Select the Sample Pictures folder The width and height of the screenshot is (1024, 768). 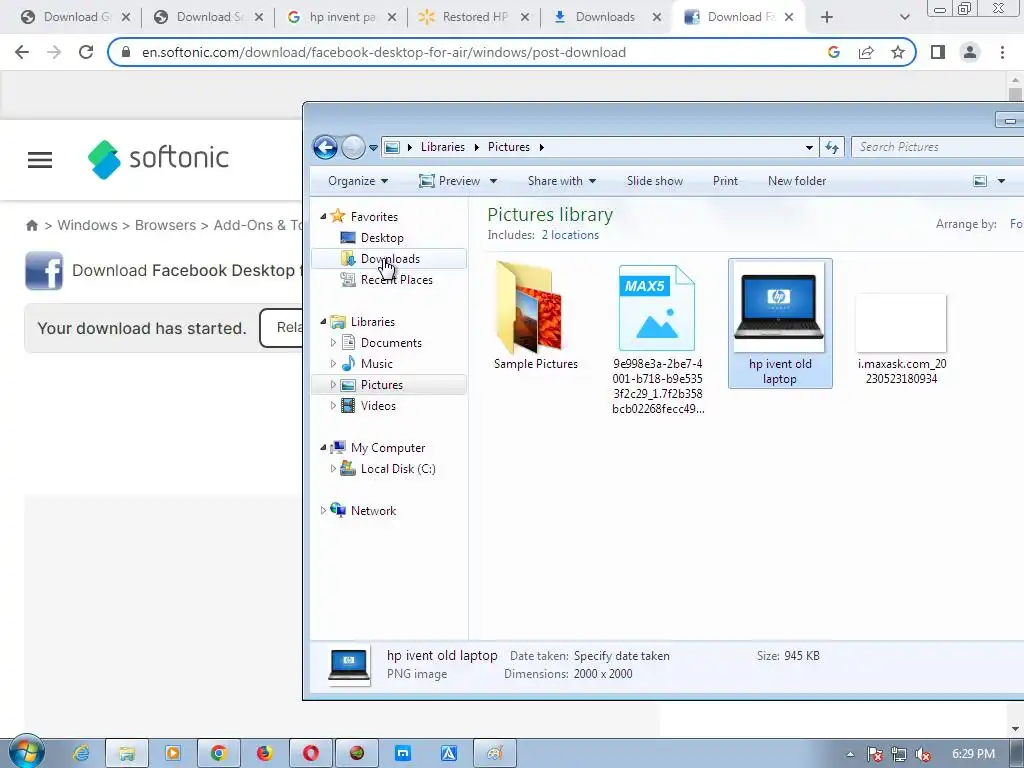tap(536, 316)
